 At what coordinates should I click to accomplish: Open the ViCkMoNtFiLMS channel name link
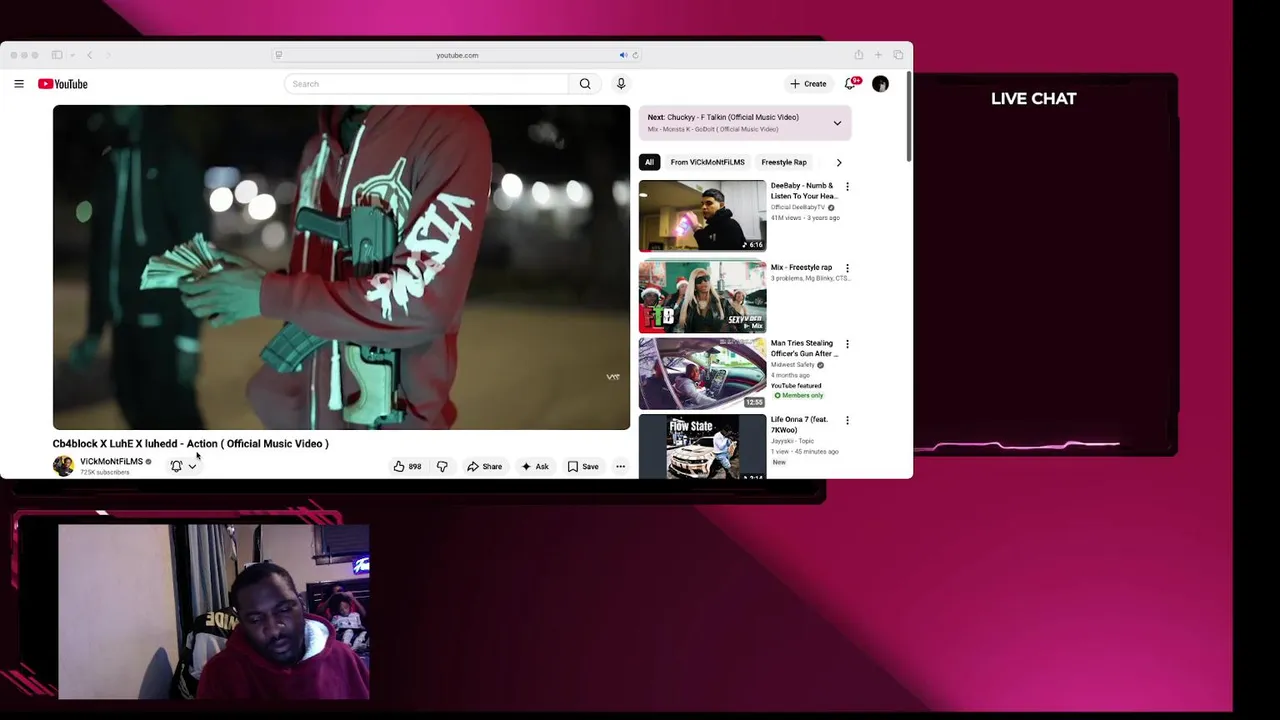pos(111,462)
